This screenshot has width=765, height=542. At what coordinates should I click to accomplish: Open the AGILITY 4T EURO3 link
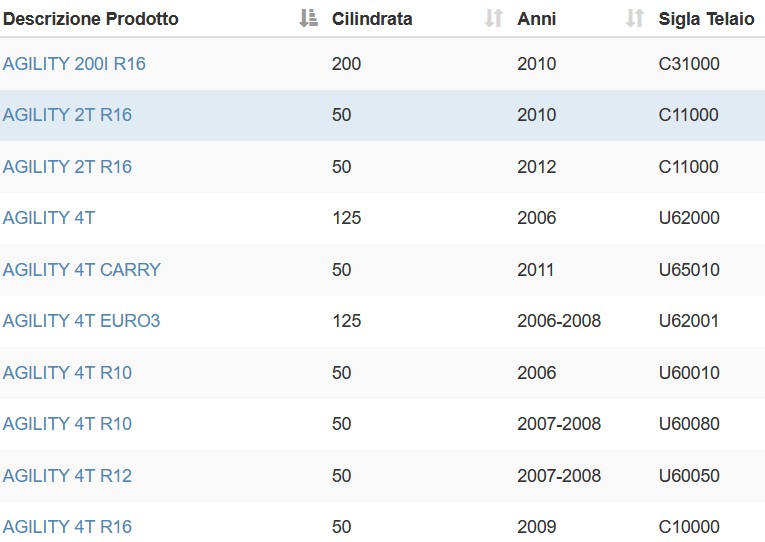pos(81,321)
